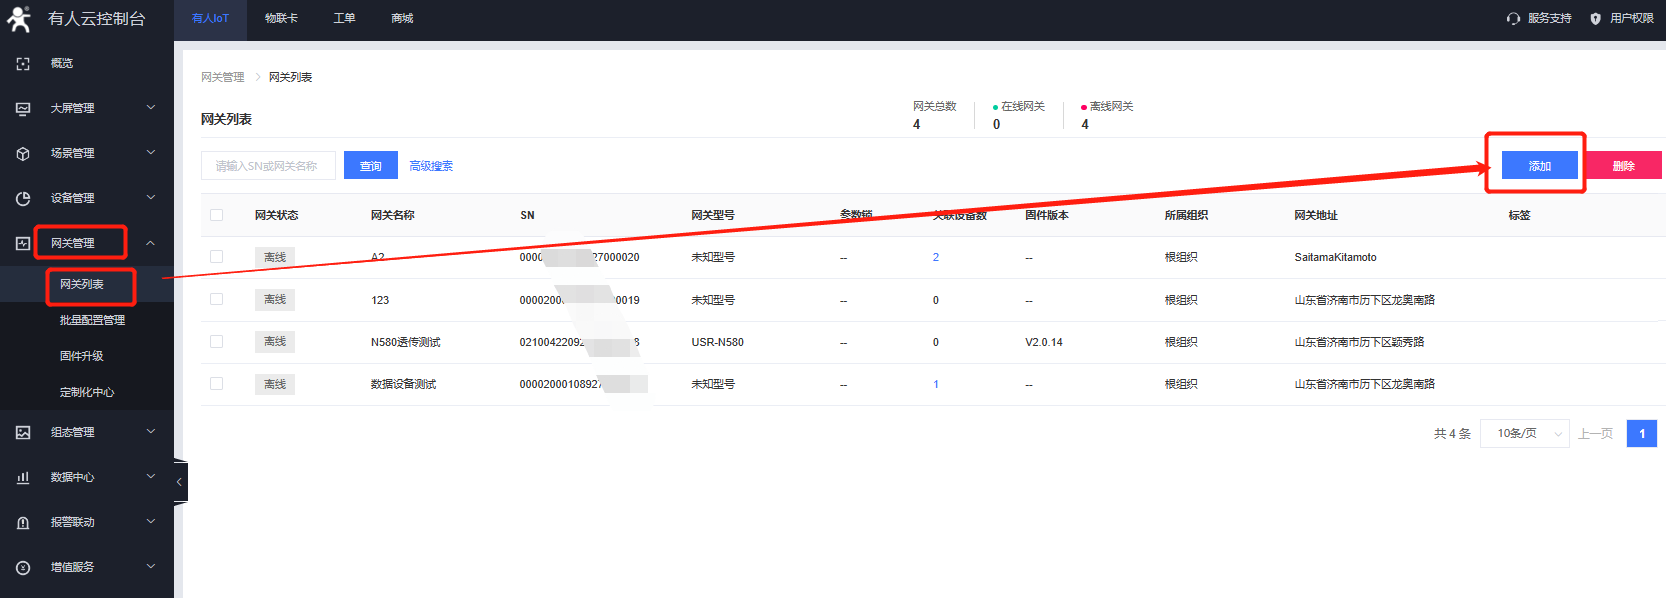Click the 概览 overview sidebar icon

click(23, 63)
